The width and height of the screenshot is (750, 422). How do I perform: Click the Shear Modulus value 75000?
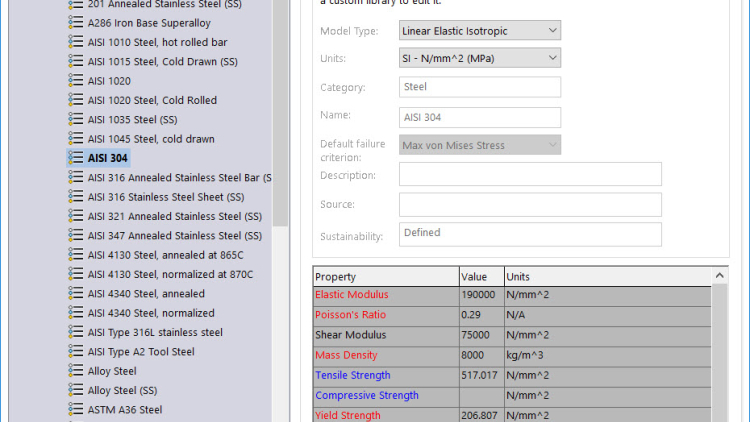(x=475, y=335)
